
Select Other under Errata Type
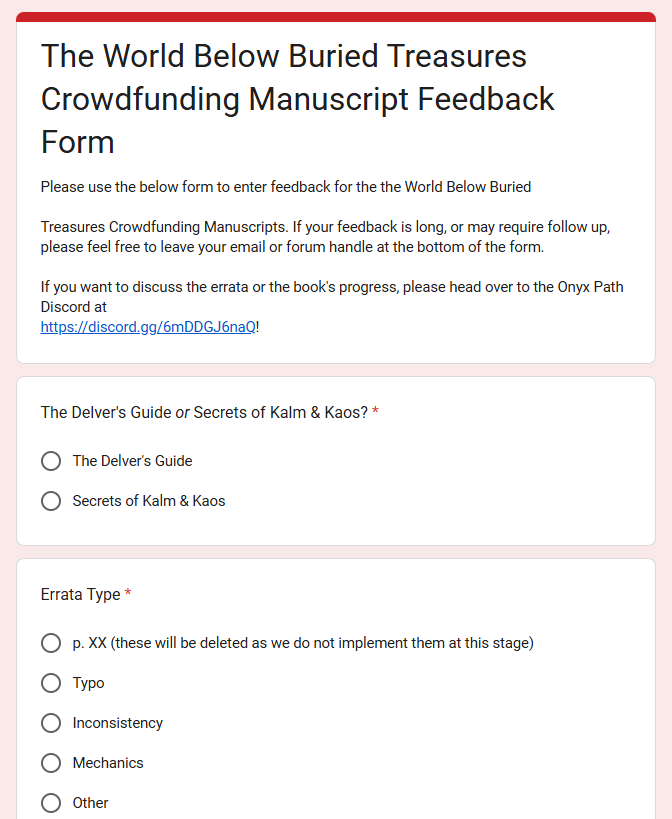[x=51, y=803]
